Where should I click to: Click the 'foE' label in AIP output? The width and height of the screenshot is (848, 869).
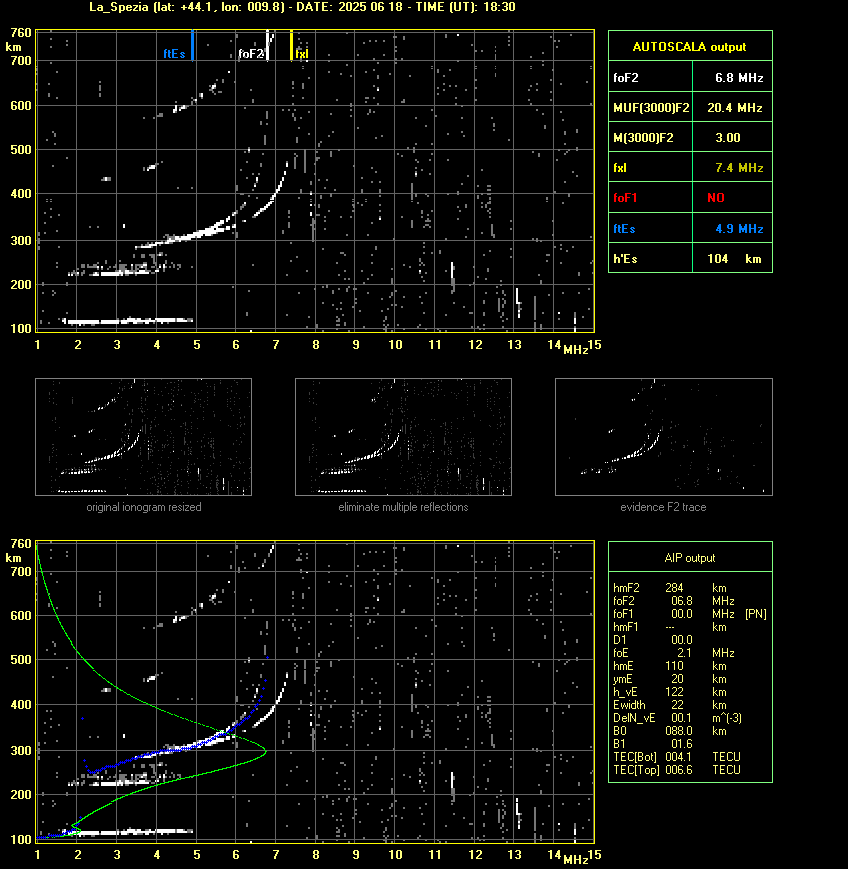(621, 653)
